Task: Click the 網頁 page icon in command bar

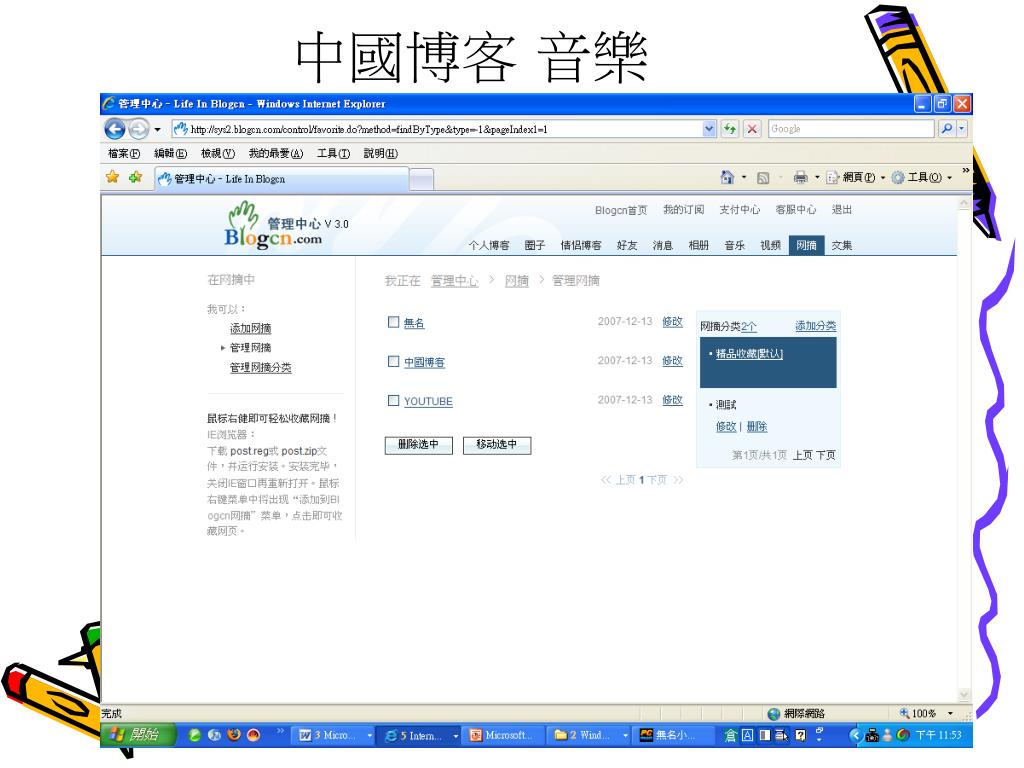Action: click(x=833, y=178)
